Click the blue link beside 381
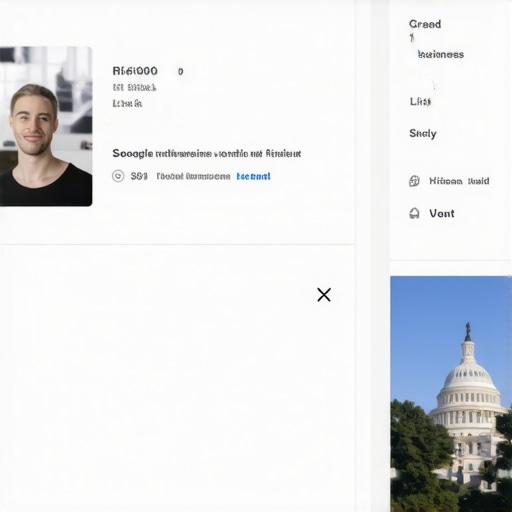The height and width of the screenshot is (512, 512). click(x=253, y=176)
